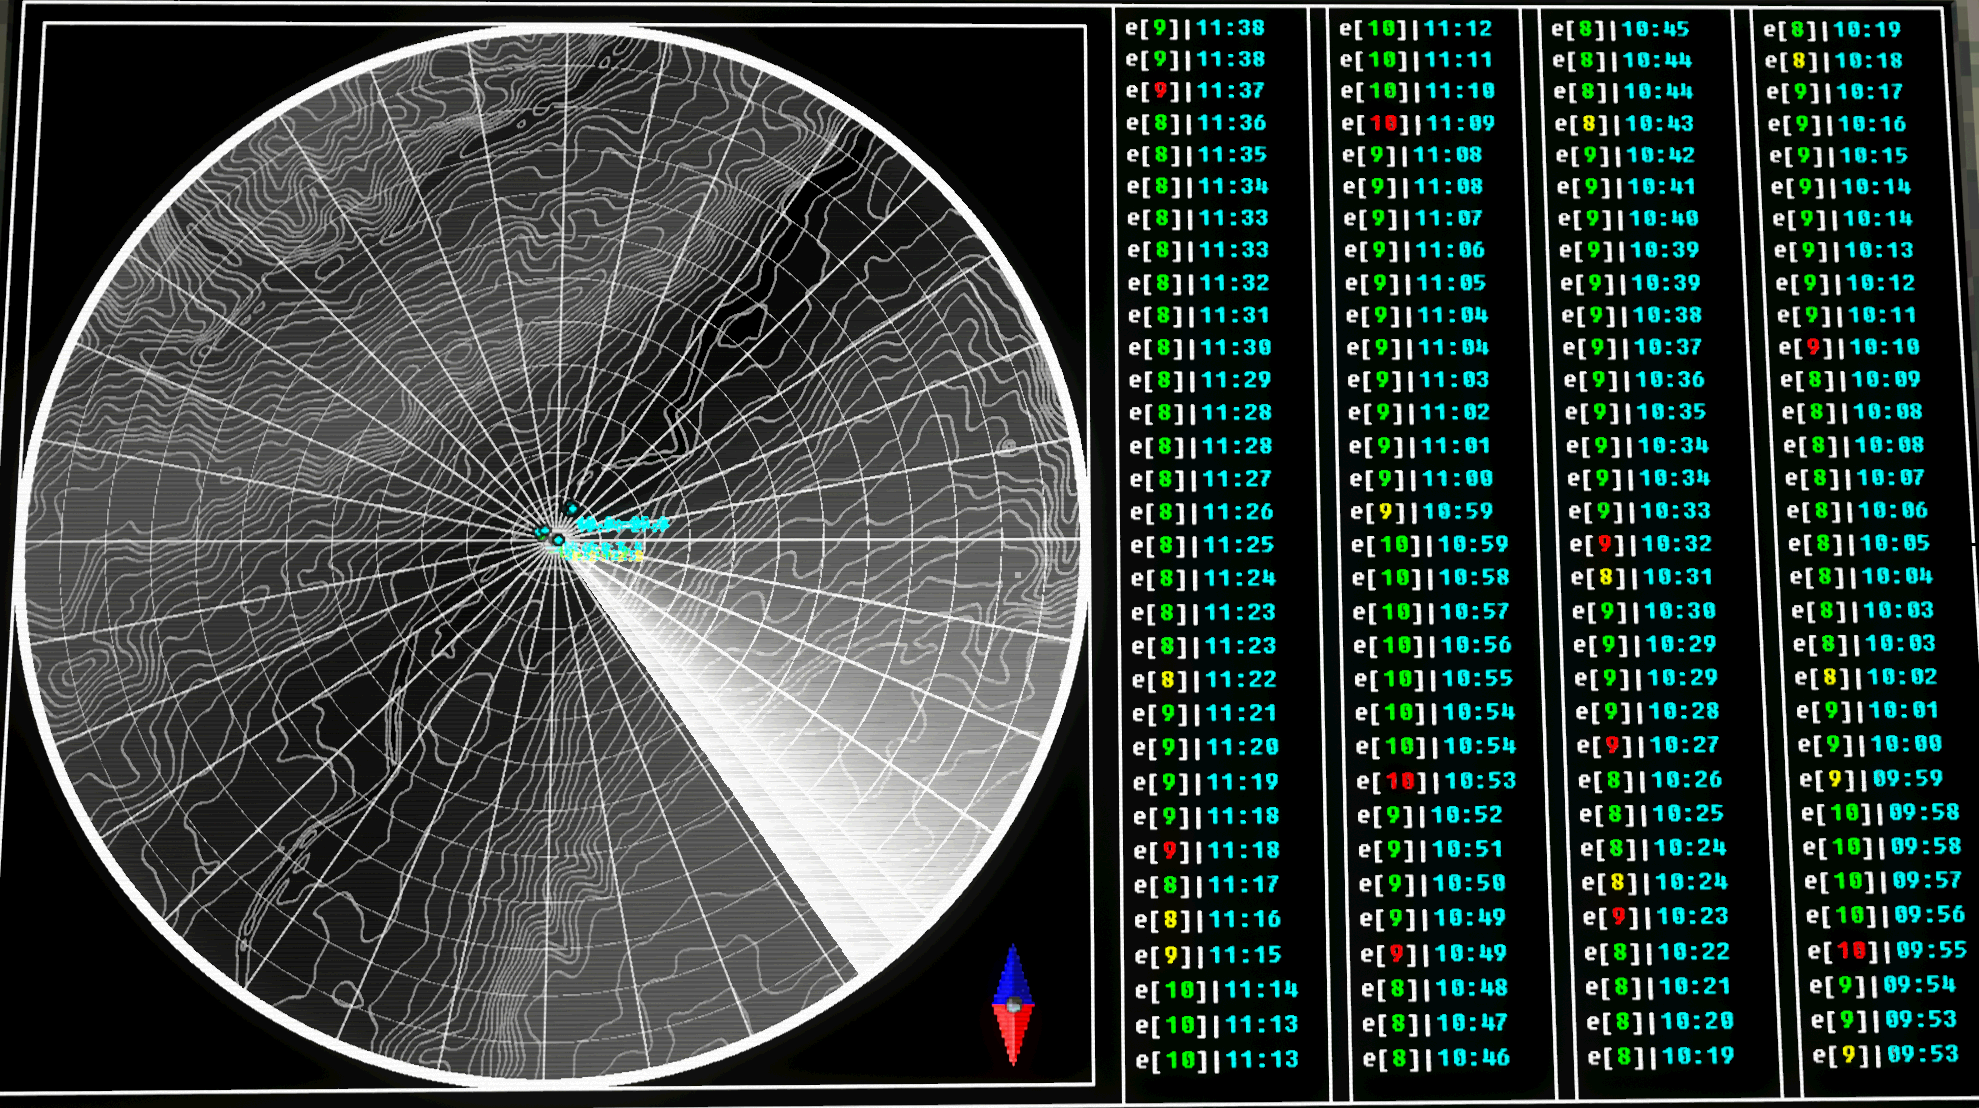Select the red e[10]|09:55 entry
This screenshot has height=1108, width=1979.
click(1887, 950)
